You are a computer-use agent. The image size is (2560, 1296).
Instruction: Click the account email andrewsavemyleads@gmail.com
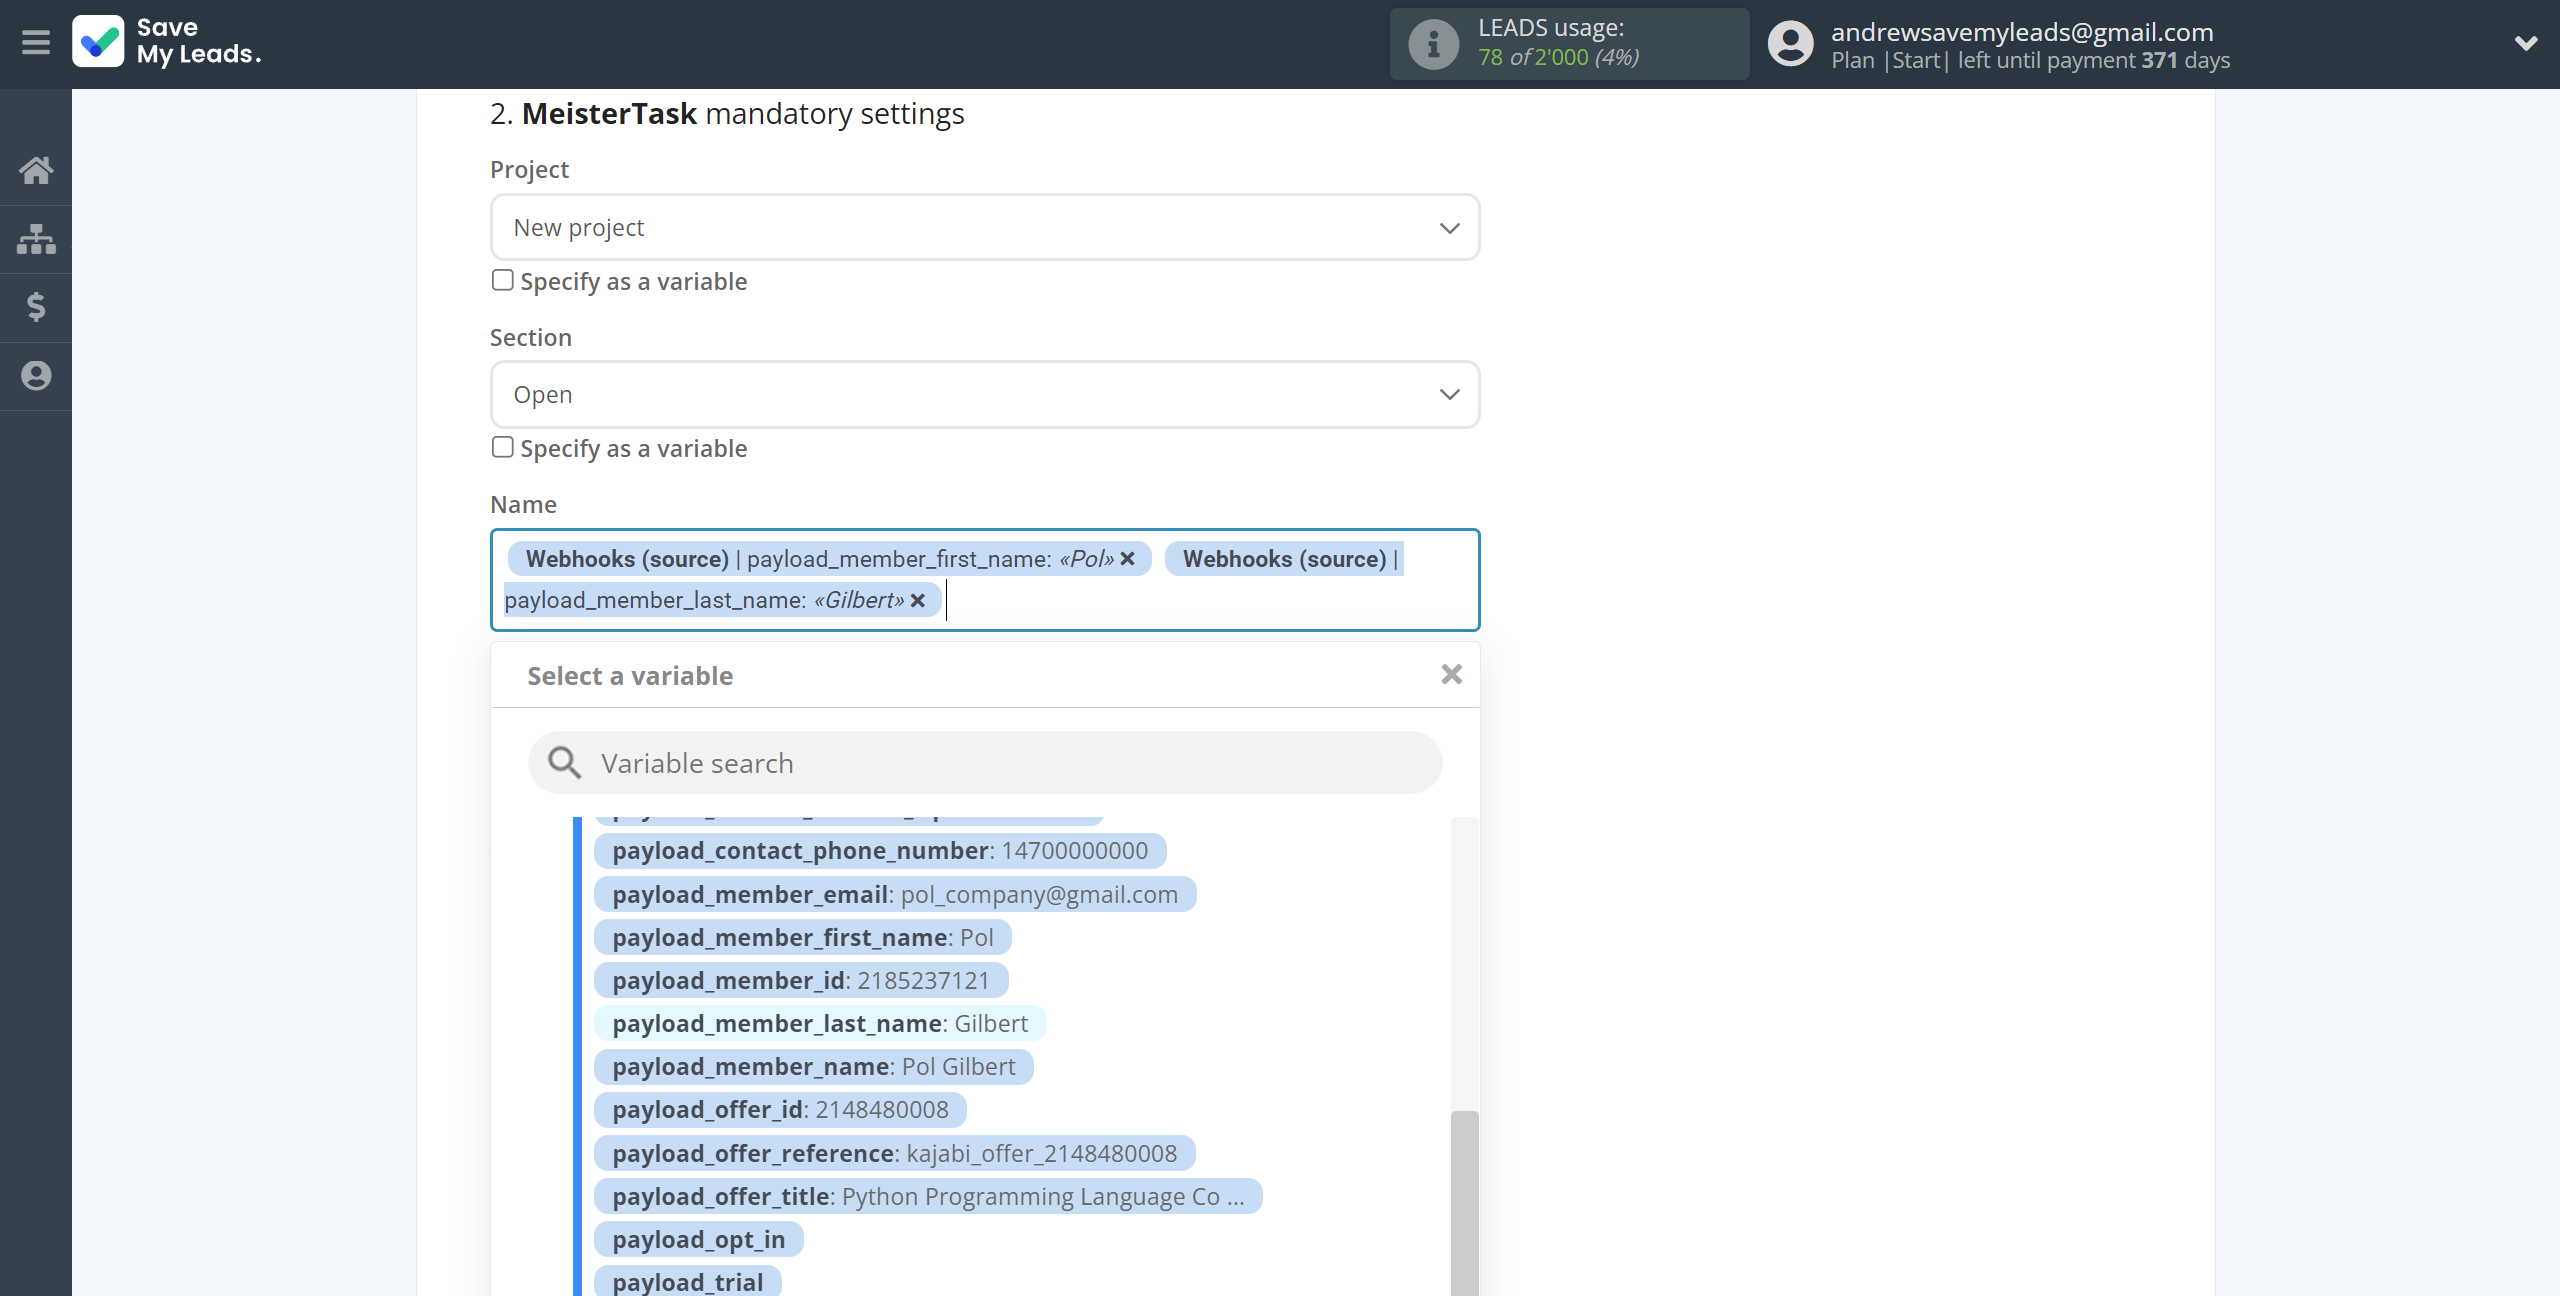click(2022, 32)
